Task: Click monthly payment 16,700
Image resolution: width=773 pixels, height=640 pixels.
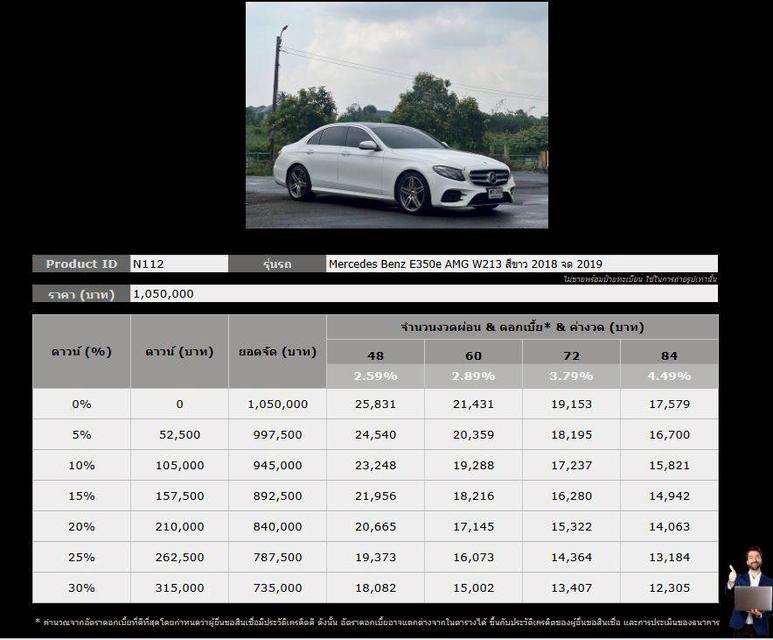Action: (669, 435)
